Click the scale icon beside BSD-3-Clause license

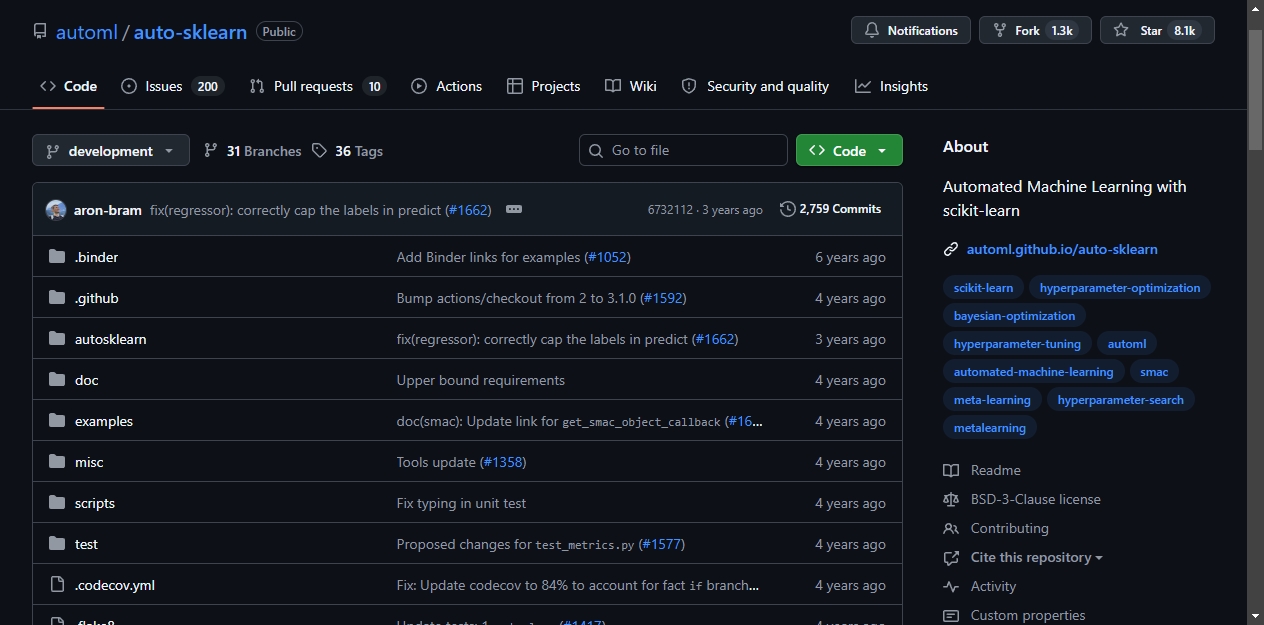951,499
